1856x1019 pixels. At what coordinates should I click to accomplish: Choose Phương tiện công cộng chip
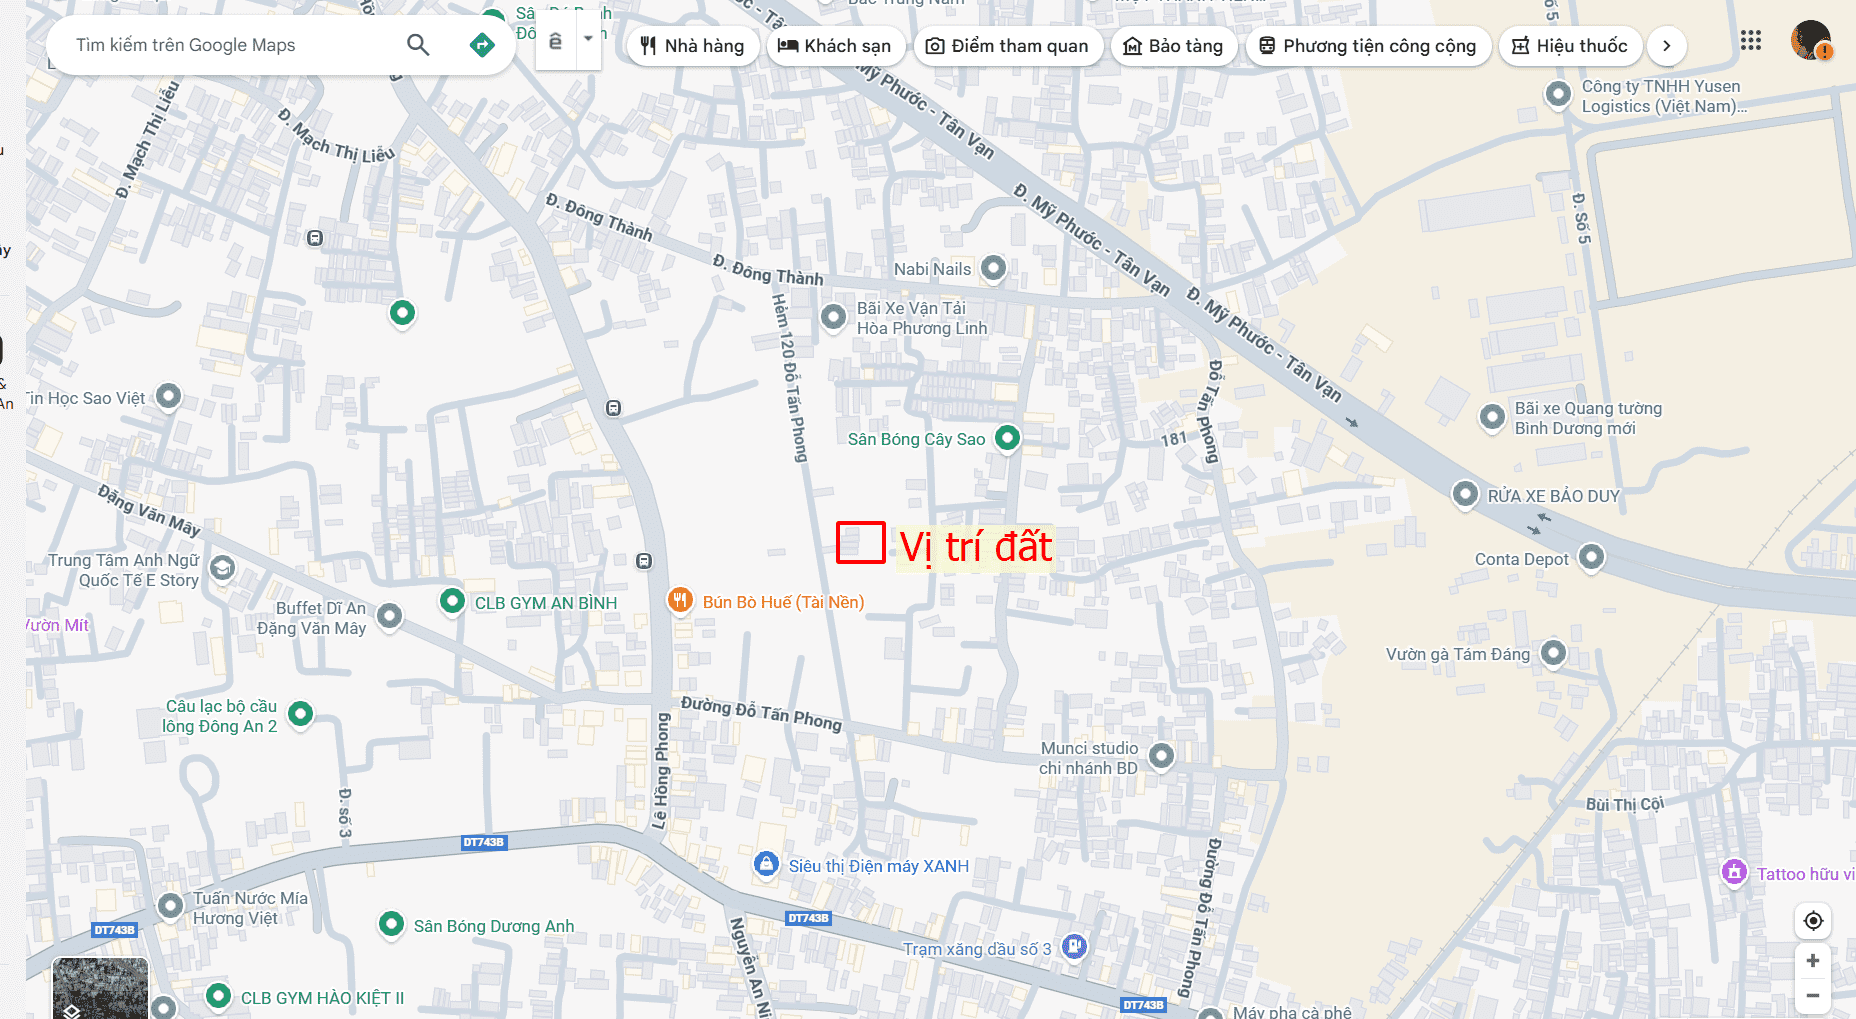(1368, 46)
